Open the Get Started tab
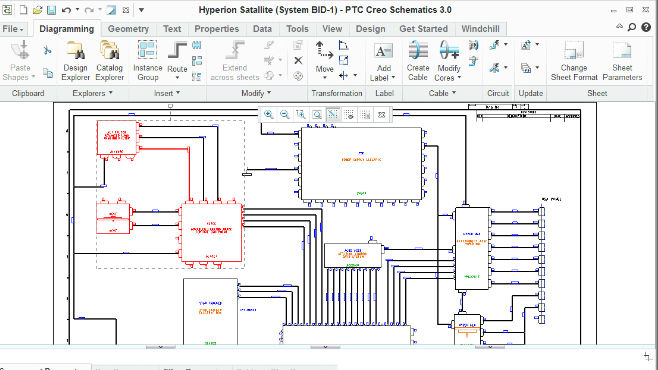 pos(423,29)
